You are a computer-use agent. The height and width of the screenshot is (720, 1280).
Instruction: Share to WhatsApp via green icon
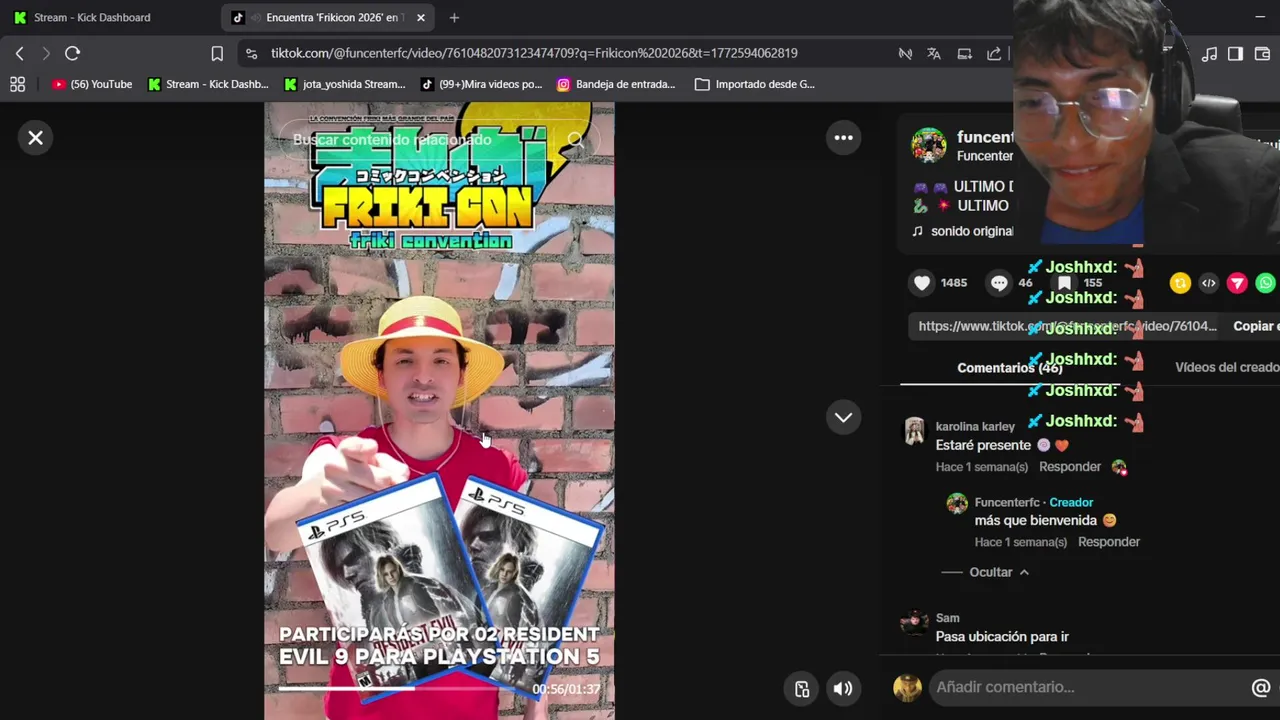point(1266,283)
